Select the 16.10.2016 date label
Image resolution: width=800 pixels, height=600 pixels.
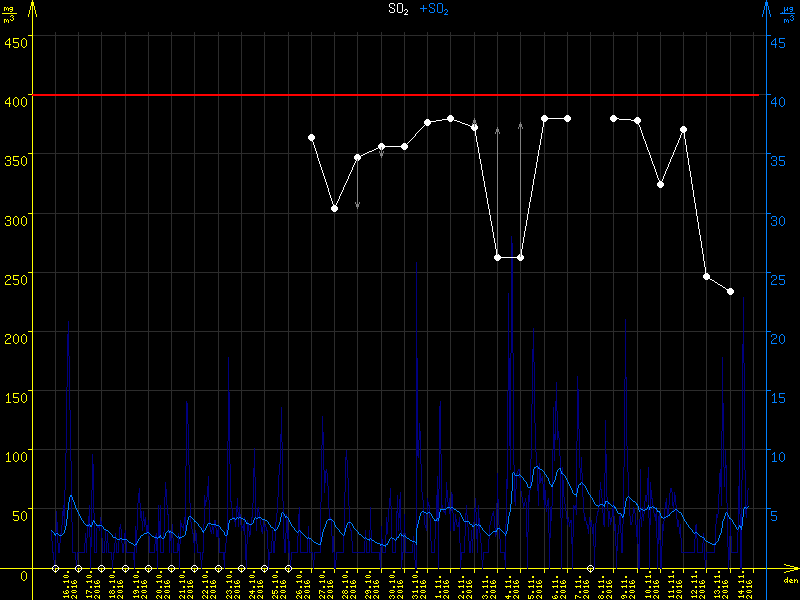[68, 585]
